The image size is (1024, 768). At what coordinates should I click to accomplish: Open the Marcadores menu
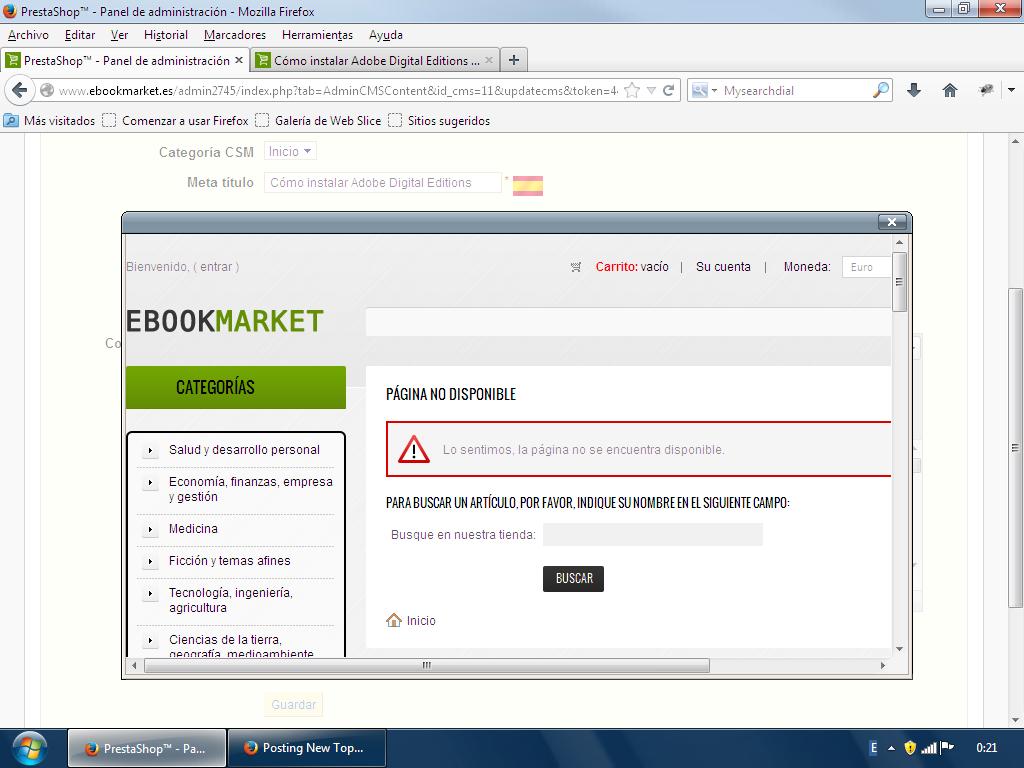(235, 35)
